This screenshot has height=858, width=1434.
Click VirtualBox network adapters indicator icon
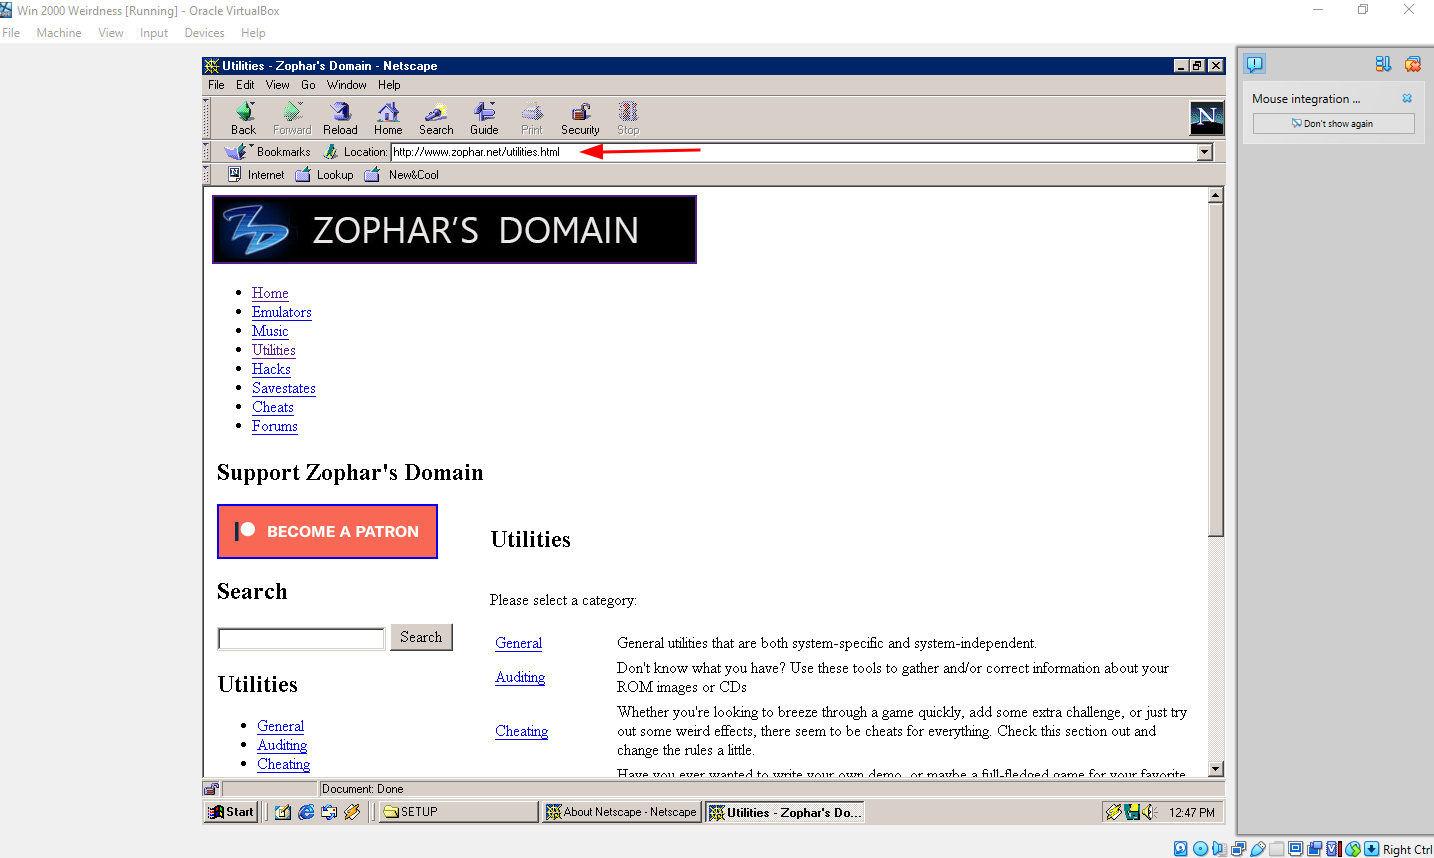tap(1238, 849)
